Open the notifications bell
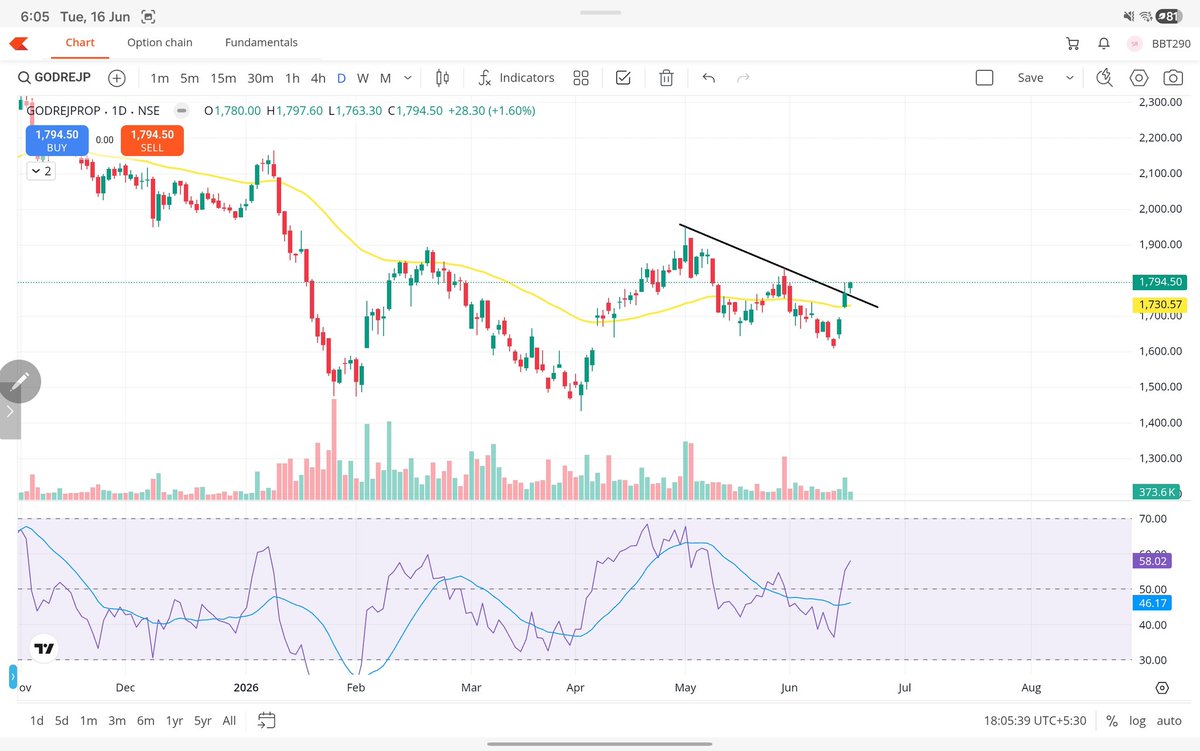This screenshot has height=751, width=1200. [x=1104, y=43]
